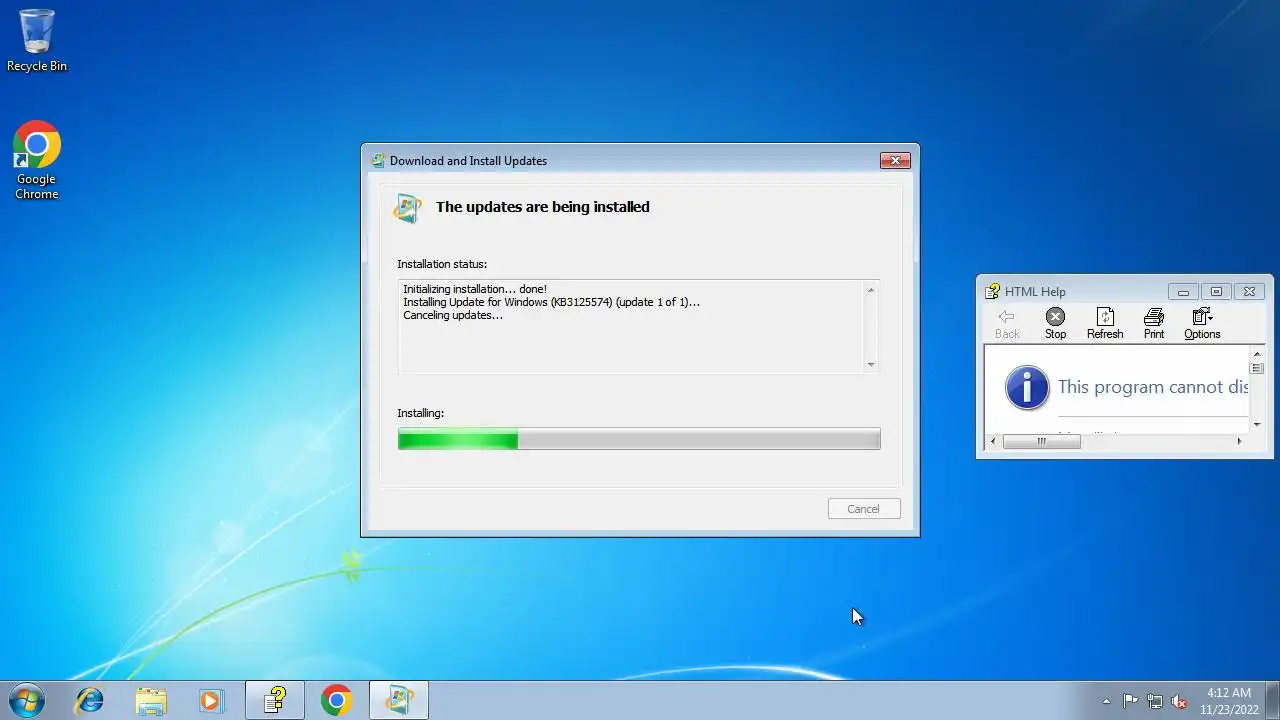The image size is (1280, 720).
Task: Open Chrome from the taskbar
Action: pyautogui.click(x=336, y=701)
